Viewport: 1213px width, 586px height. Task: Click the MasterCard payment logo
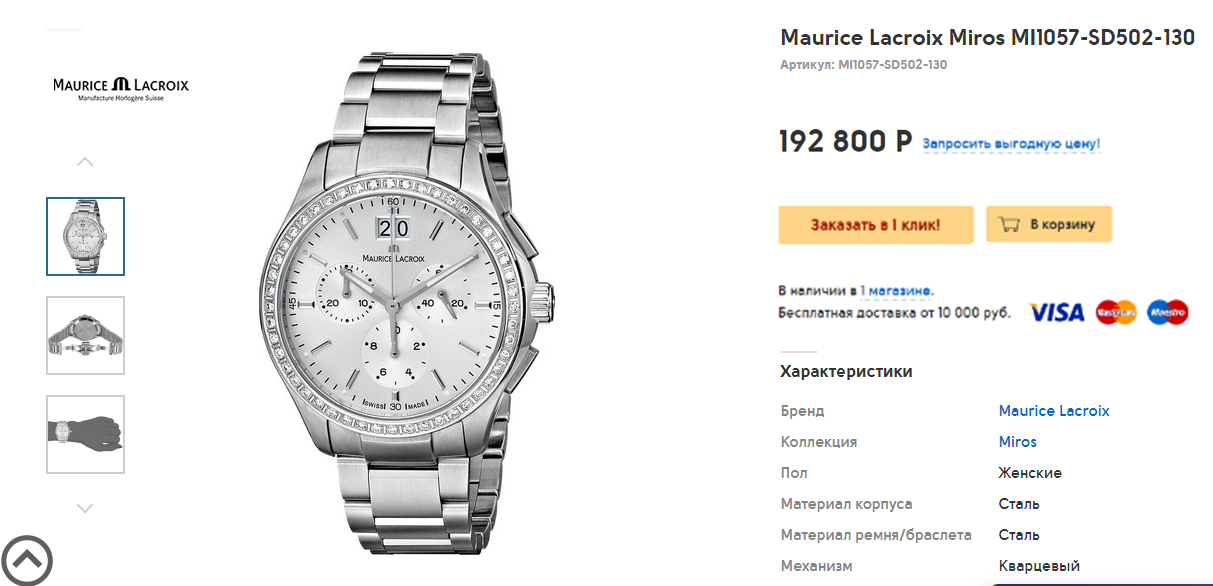coord(1116,312)
